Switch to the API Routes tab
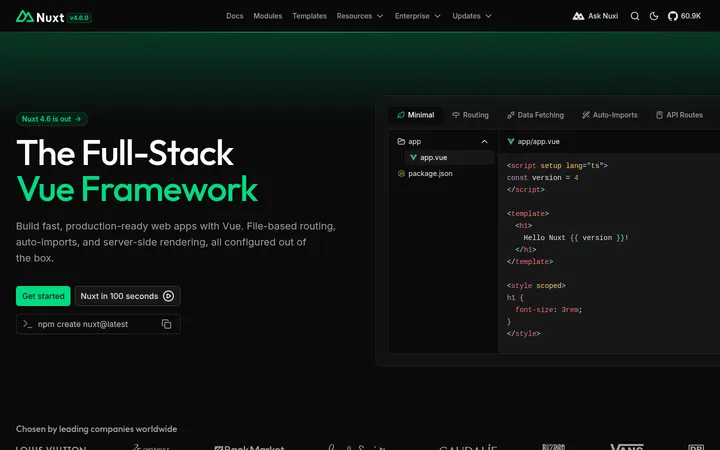 (x=679, y=115)
